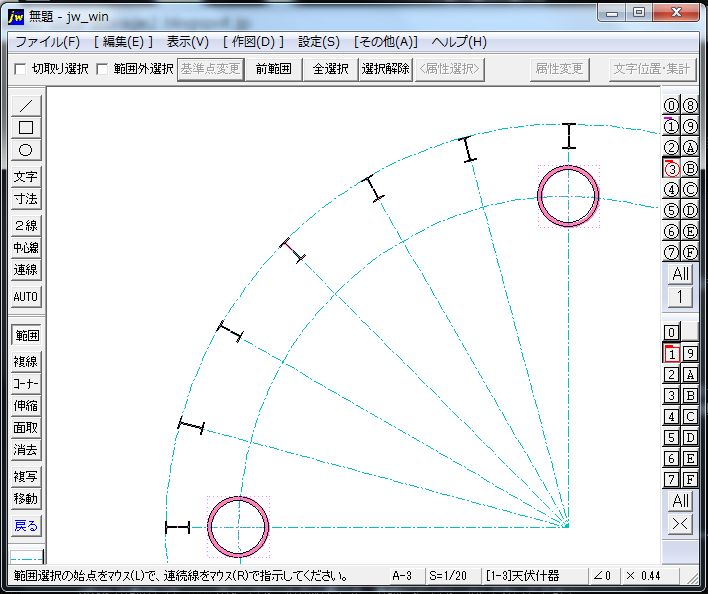This screenshot has height=594, width=708.
Task: Toggle circled layer 3 in layer panel
Action: tap(671, 169)
